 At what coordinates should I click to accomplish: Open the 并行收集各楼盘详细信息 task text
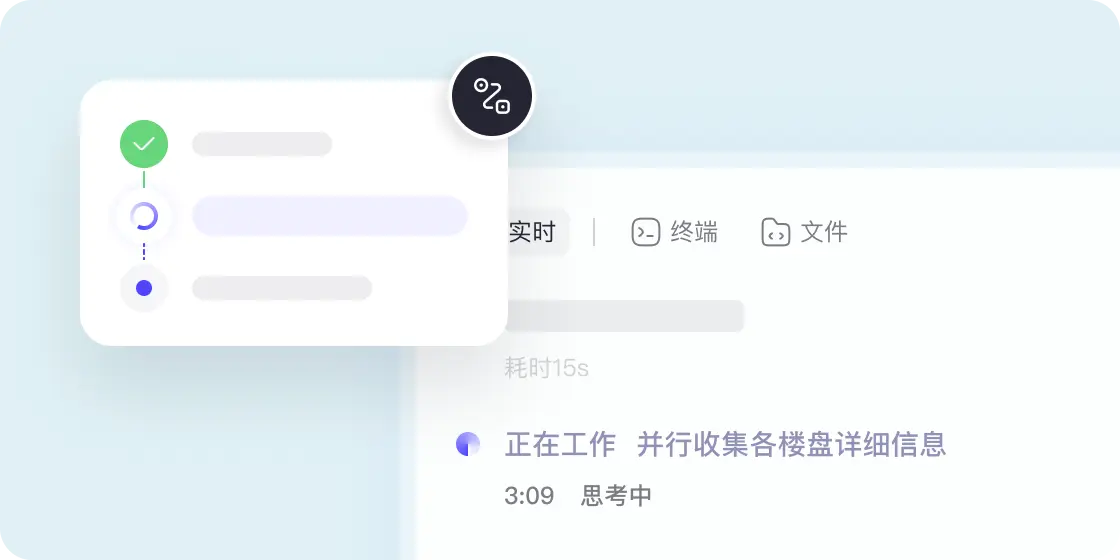(x=791, y=444)
